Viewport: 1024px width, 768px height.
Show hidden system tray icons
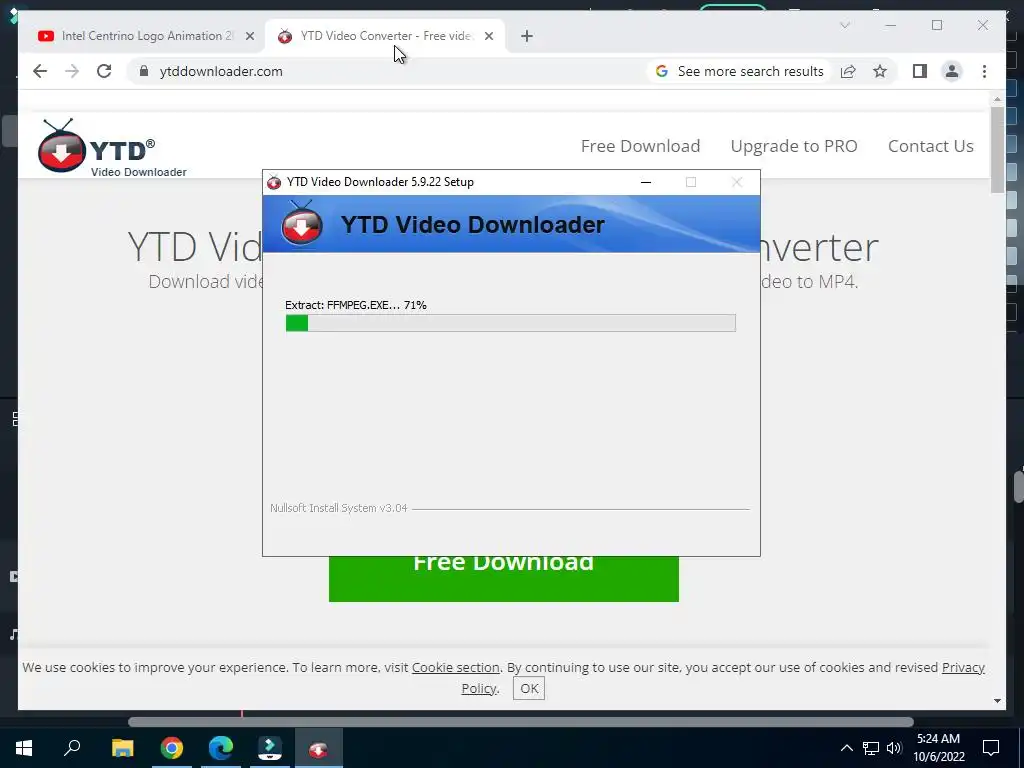point(846,748)
